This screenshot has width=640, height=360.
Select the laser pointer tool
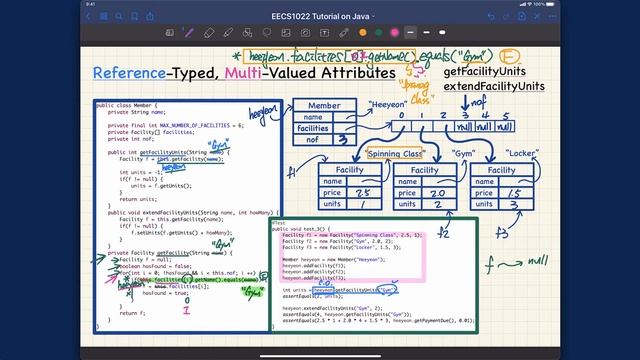point(344,33)
